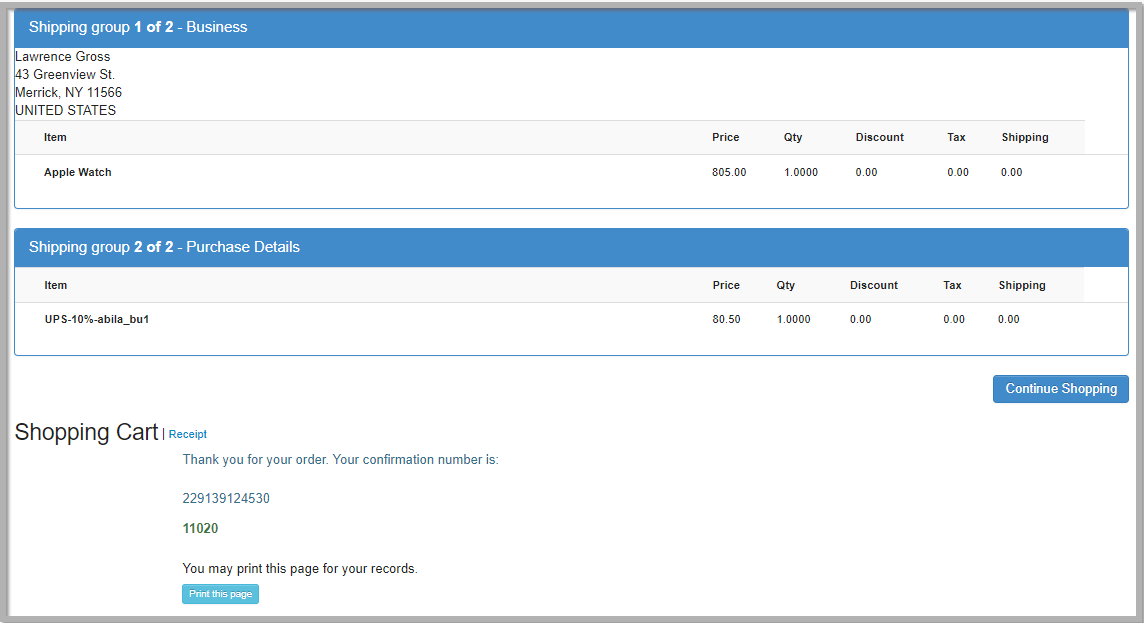This screenshot has height=623, width=1144.
Task: Click confirmation number 229139124530
Action: (225, 498)
